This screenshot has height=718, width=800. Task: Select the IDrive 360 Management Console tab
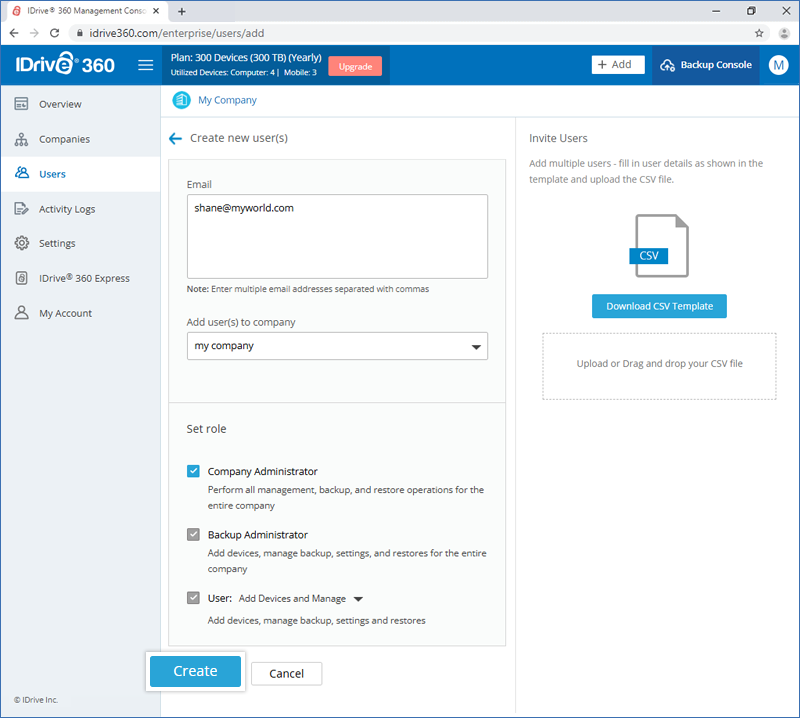pyautogui.click(x=86, y=11)
